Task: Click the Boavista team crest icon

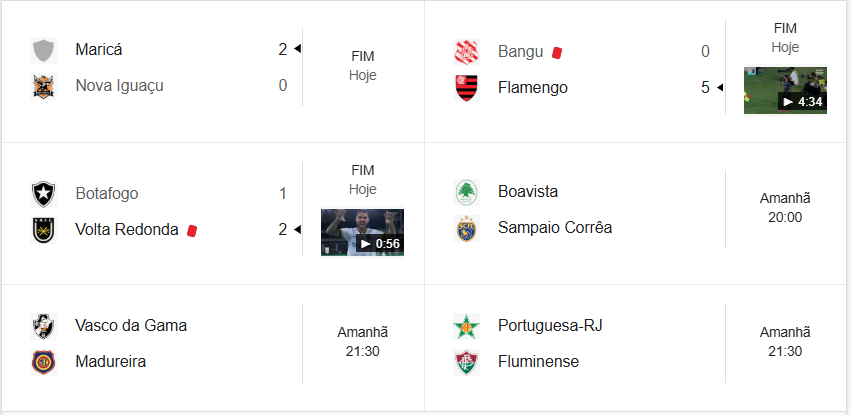Action: (x=466, y=192)
